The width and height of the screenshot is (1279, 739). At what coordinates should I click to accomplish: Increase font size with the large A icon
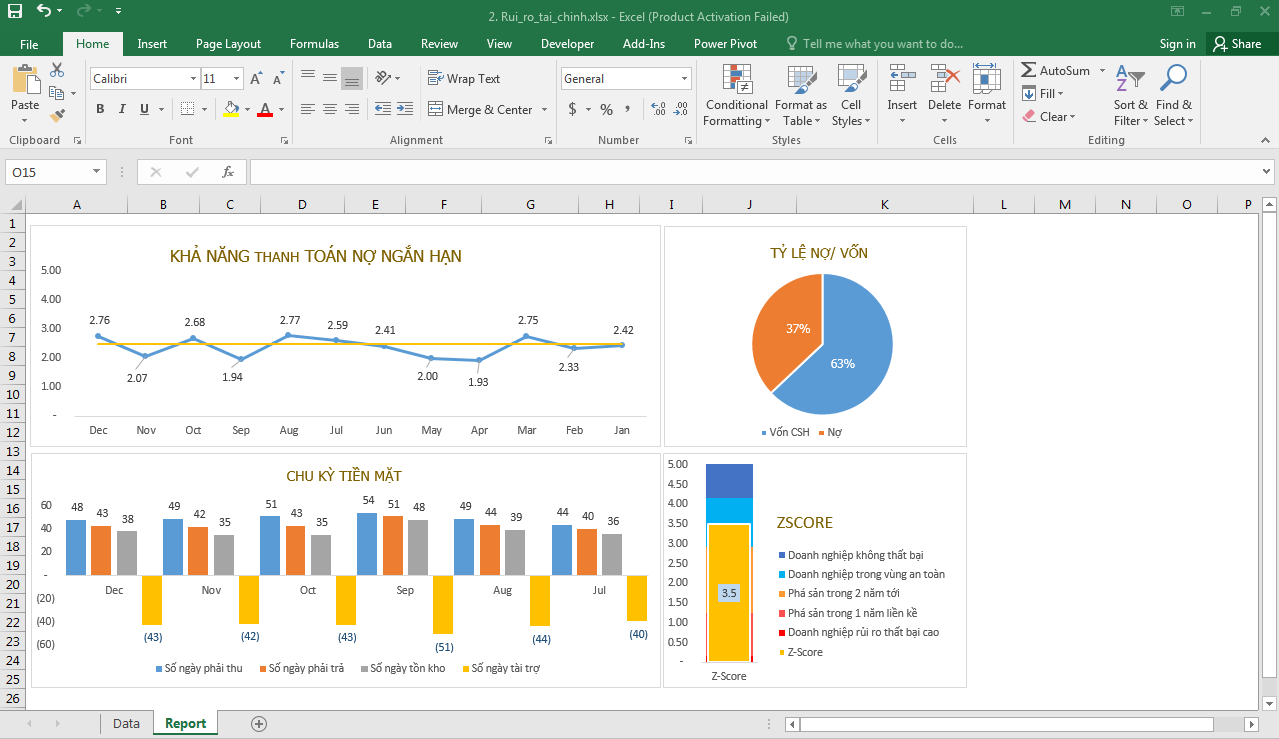click(256, 79)
